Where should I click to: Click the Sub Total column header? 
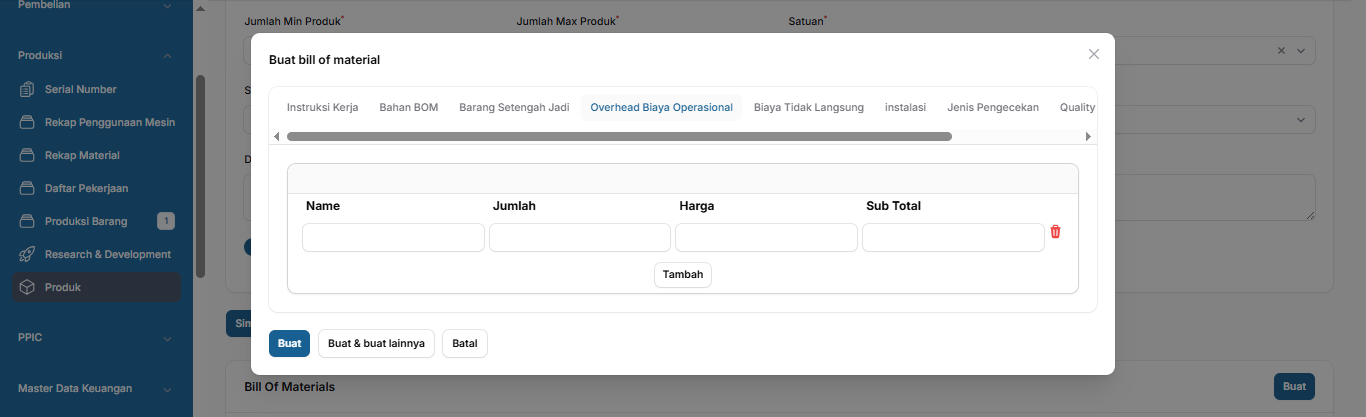pos(893,206)
